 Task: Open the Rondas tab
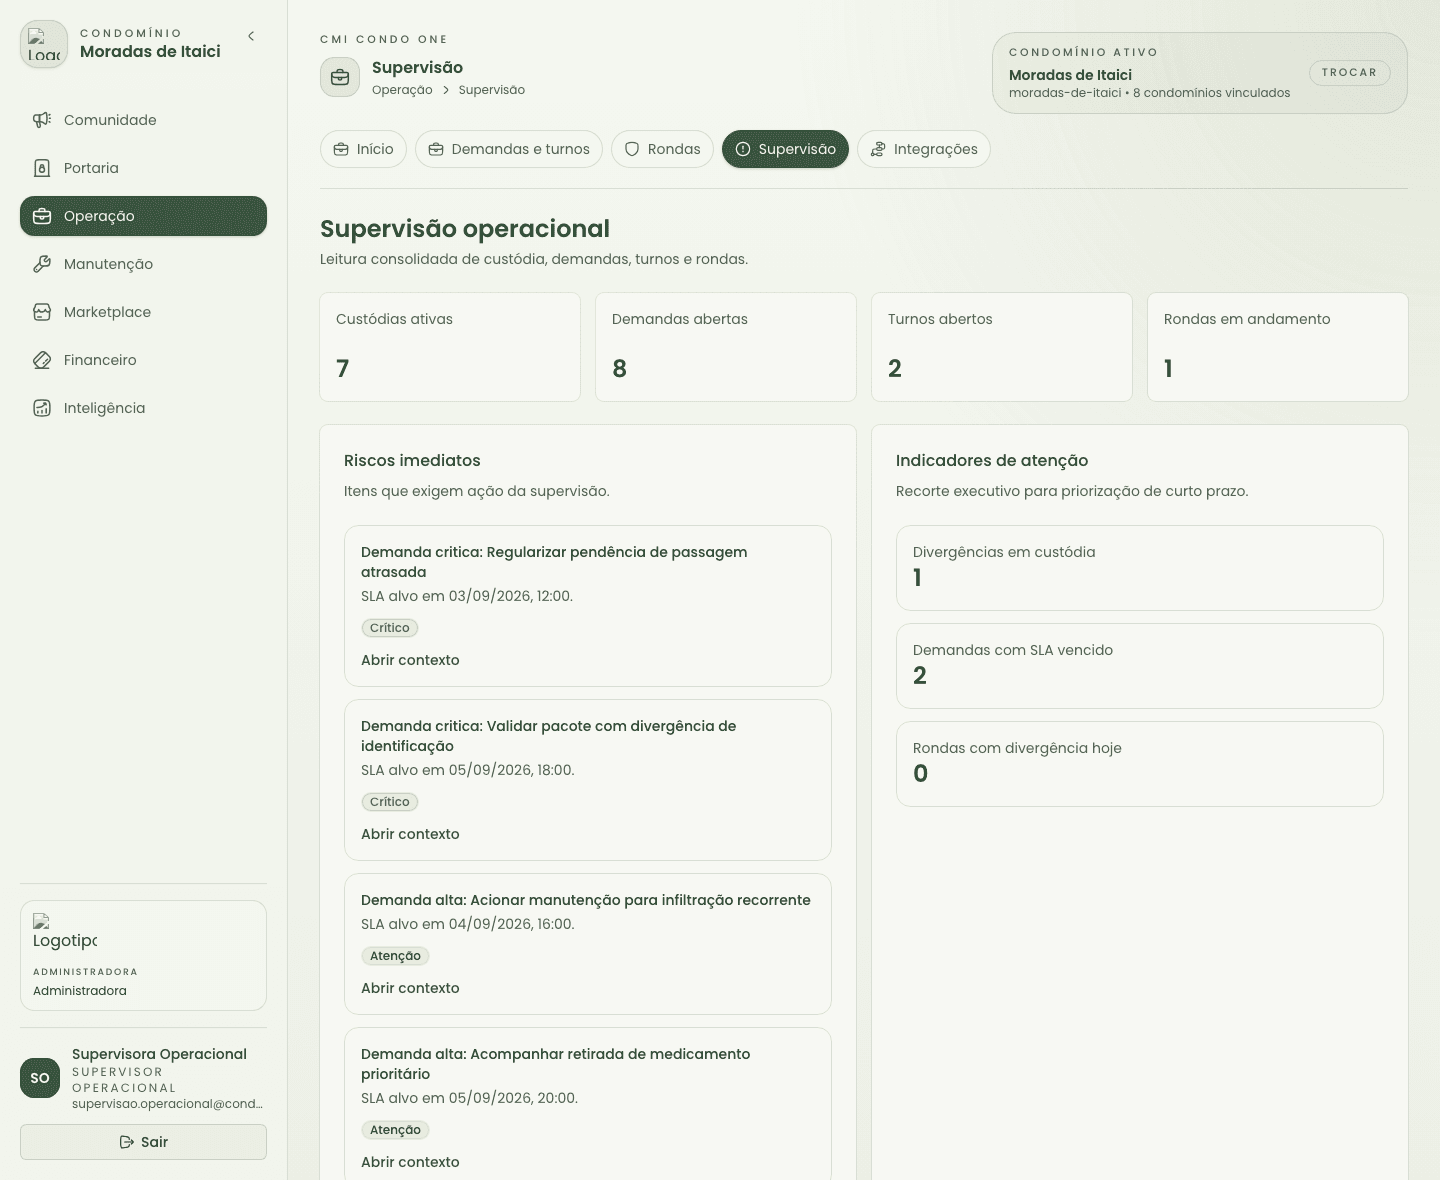(662, 149)
